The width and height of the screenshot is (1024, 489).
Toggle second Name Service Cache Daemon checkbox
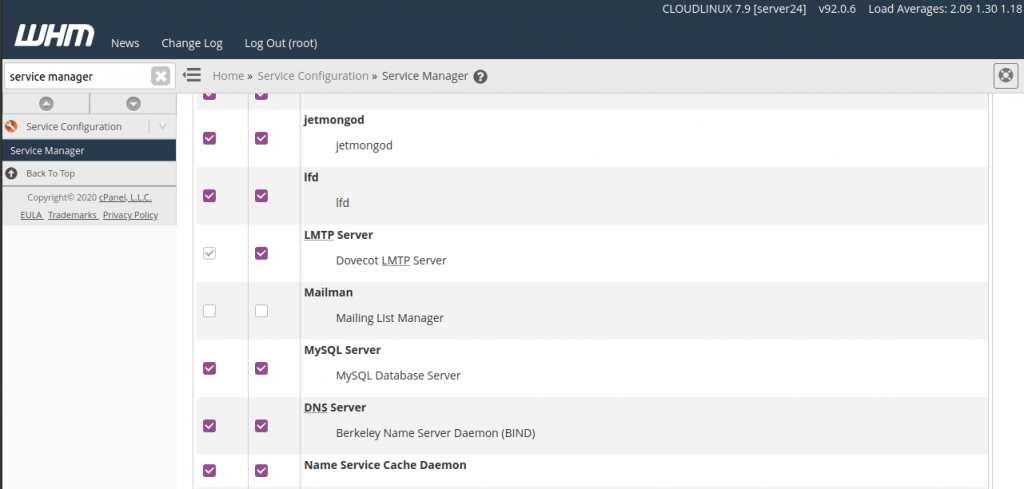(261, 470)
